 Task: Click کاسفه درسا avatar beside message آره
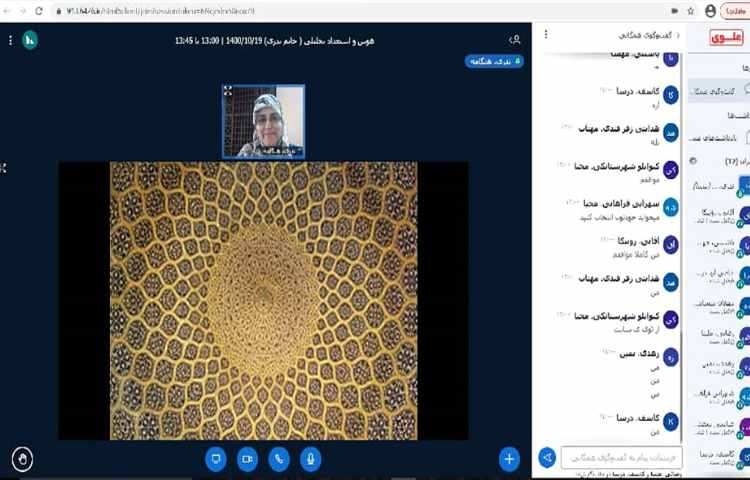(671, 95)
